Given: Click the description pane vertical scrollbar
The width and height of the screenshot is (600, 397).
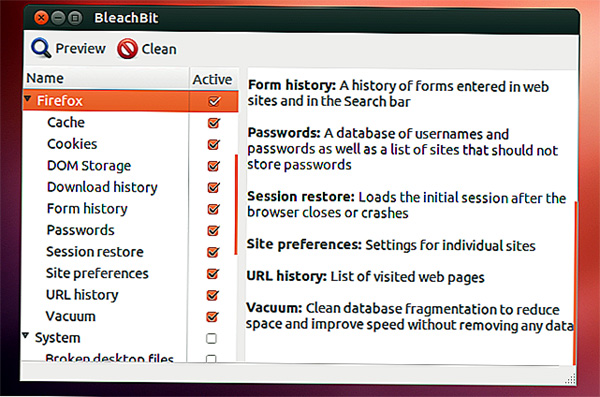Looking at the screenshot, I should [x=575, y=283].
